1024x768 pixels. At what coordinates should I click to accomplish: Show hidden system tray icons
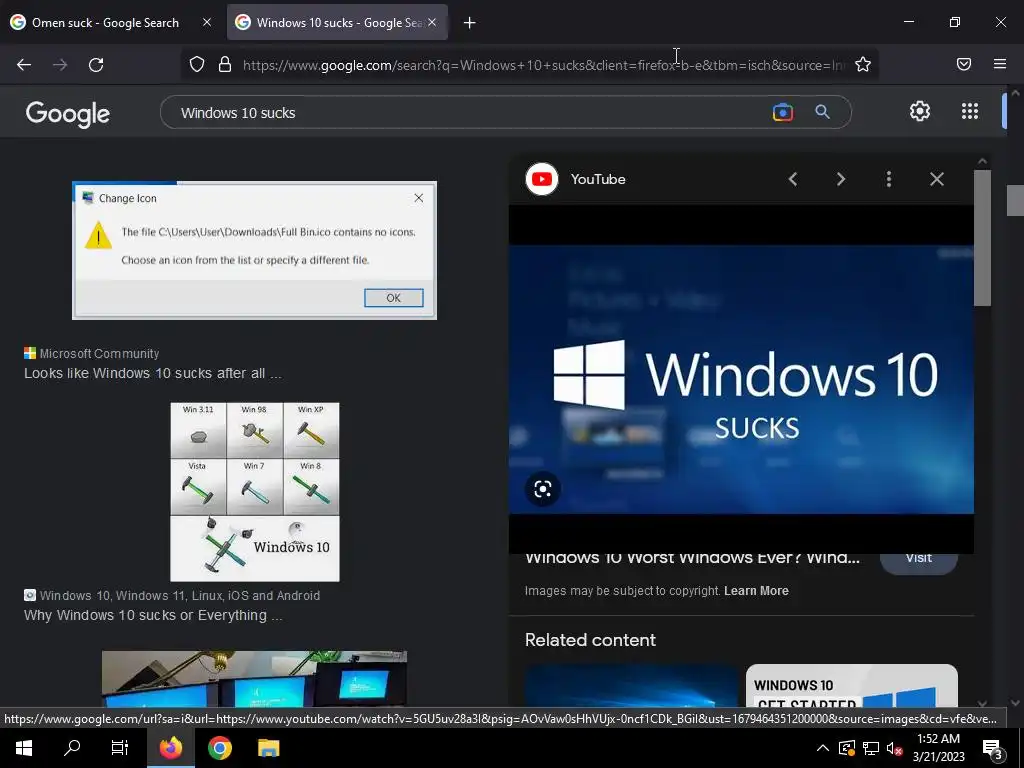point(823,748)
